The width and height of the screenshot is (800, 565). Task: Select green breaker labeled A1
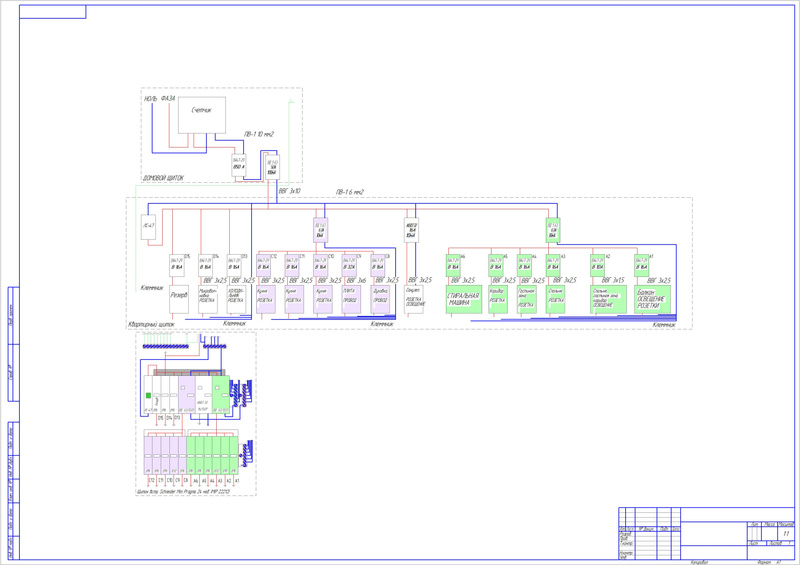[x=641, y=265]
